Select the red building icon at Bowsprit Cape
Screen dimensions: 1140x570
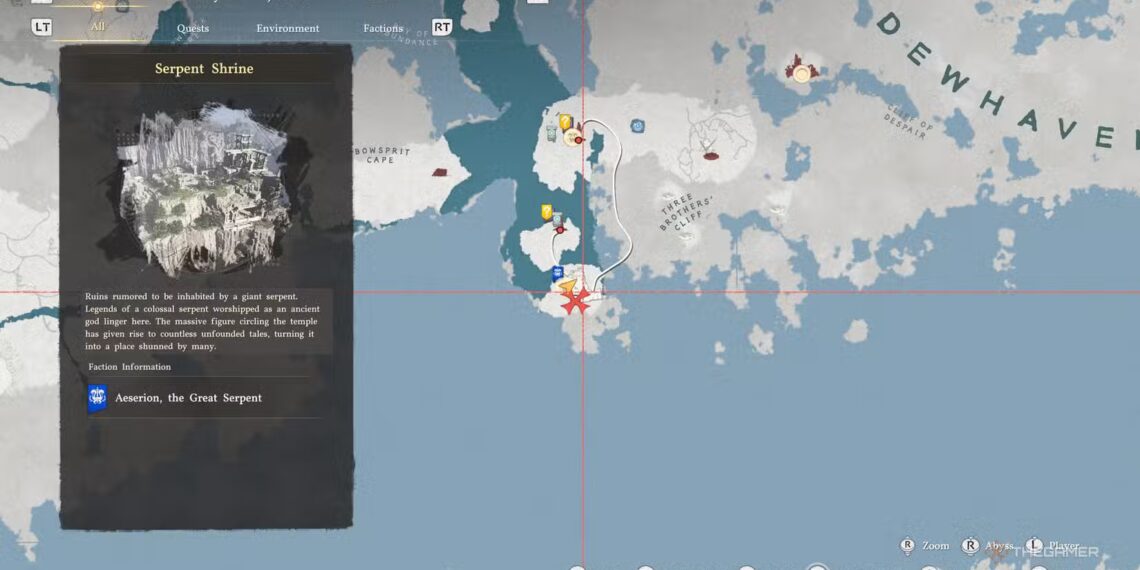pyautogui.click(x=440, y=172)
